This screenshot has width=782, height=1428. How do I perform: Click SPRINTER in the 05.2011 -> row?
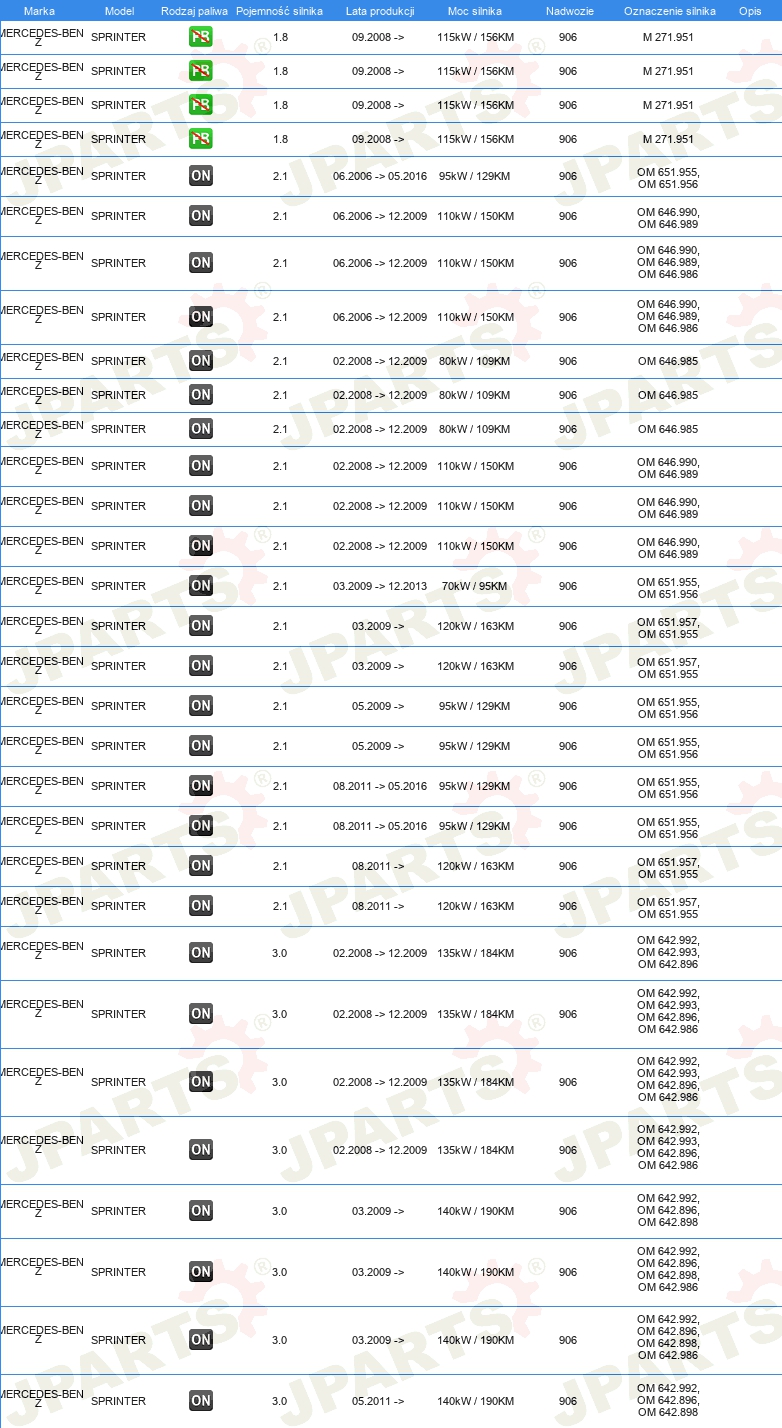click(x=118, y=1401)
